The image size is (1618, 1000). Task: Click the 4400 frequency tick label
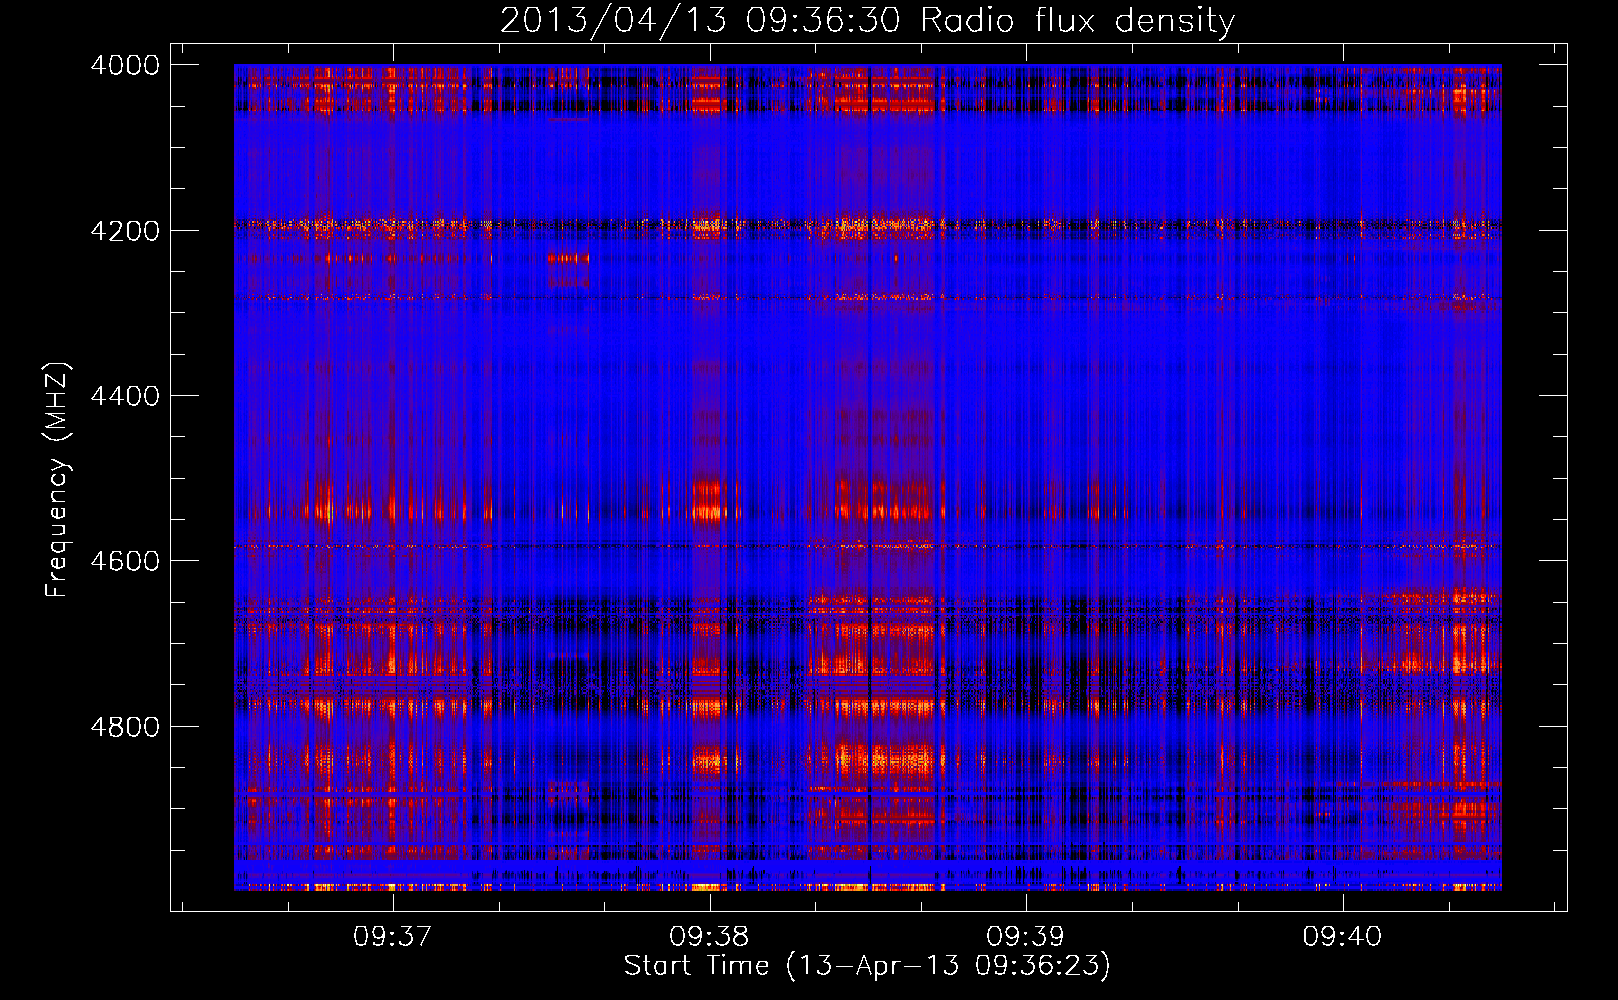[125, 396]
